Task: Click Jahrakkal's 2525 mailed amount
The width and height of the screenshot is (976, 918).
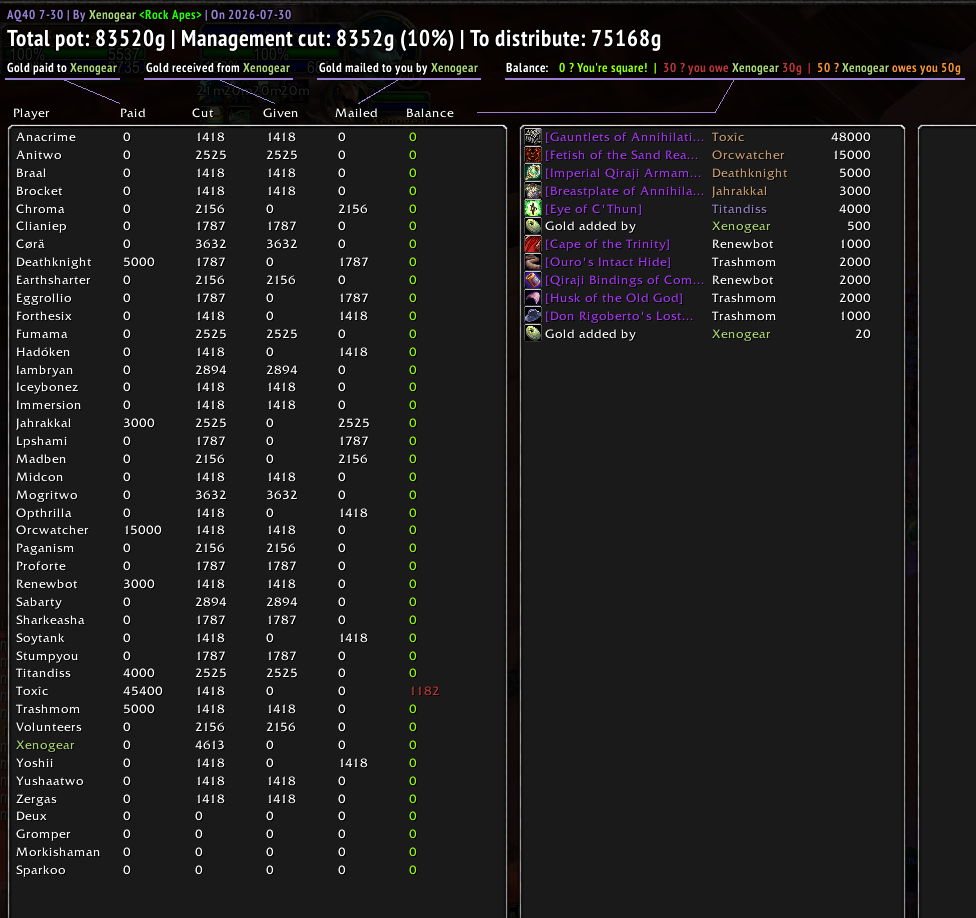Action: [354, 423]
